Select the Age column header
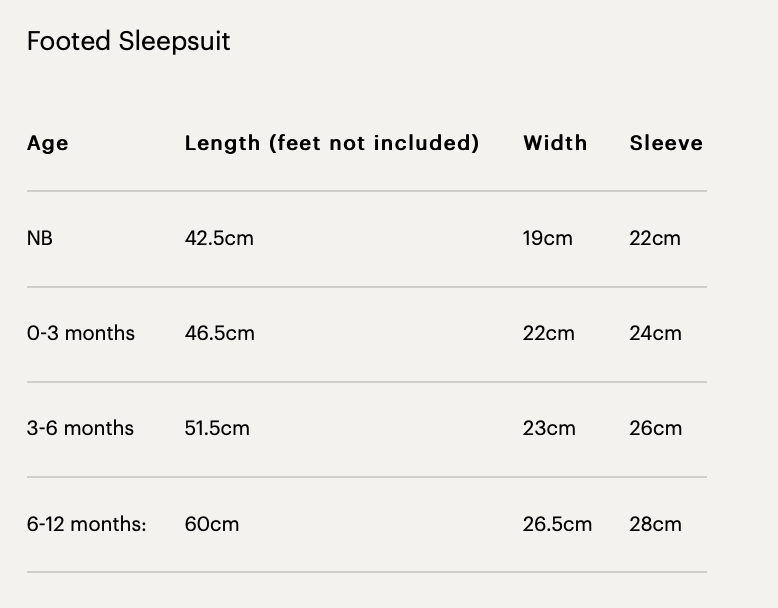778x608 pixels. tap(48, 143)
